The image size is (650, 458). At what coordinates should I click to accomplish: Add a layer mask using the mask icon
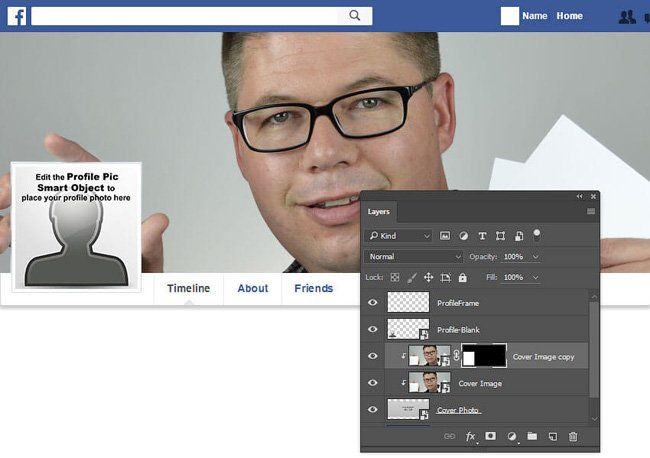[x=490, y=437]
